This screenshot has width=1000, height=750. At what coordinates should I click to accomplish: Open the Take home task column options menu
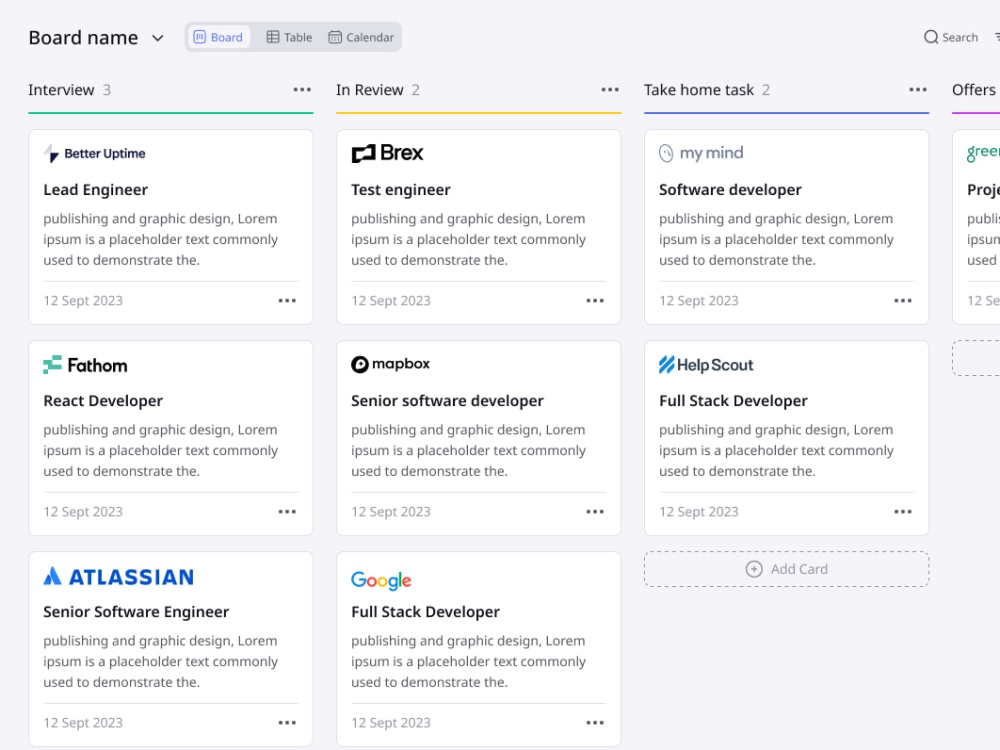point(918,90)
